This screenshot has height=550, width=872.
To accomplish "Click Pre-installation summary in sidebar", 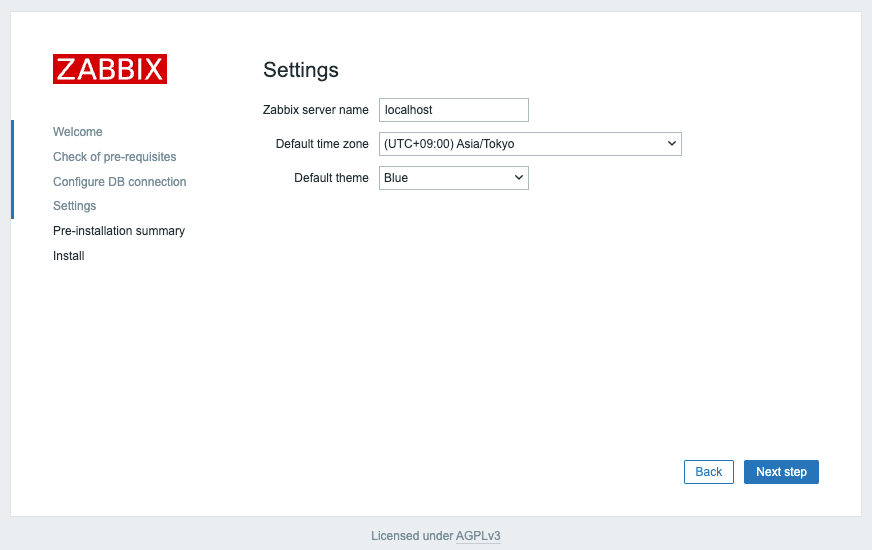I will (119, 231).
